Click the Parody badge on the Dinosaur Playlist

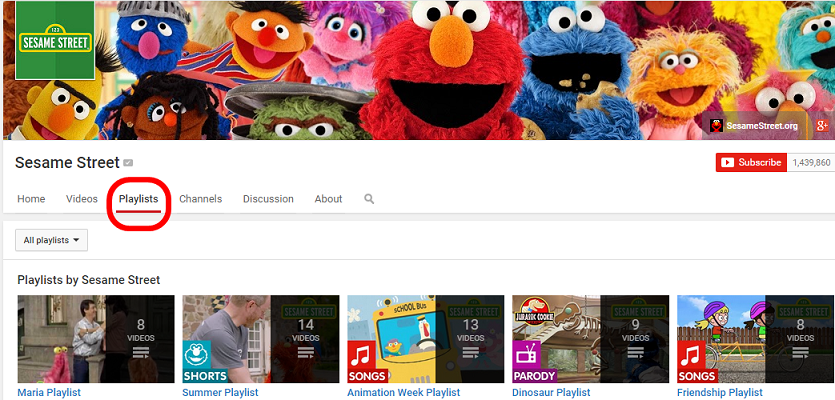(534, 362)
